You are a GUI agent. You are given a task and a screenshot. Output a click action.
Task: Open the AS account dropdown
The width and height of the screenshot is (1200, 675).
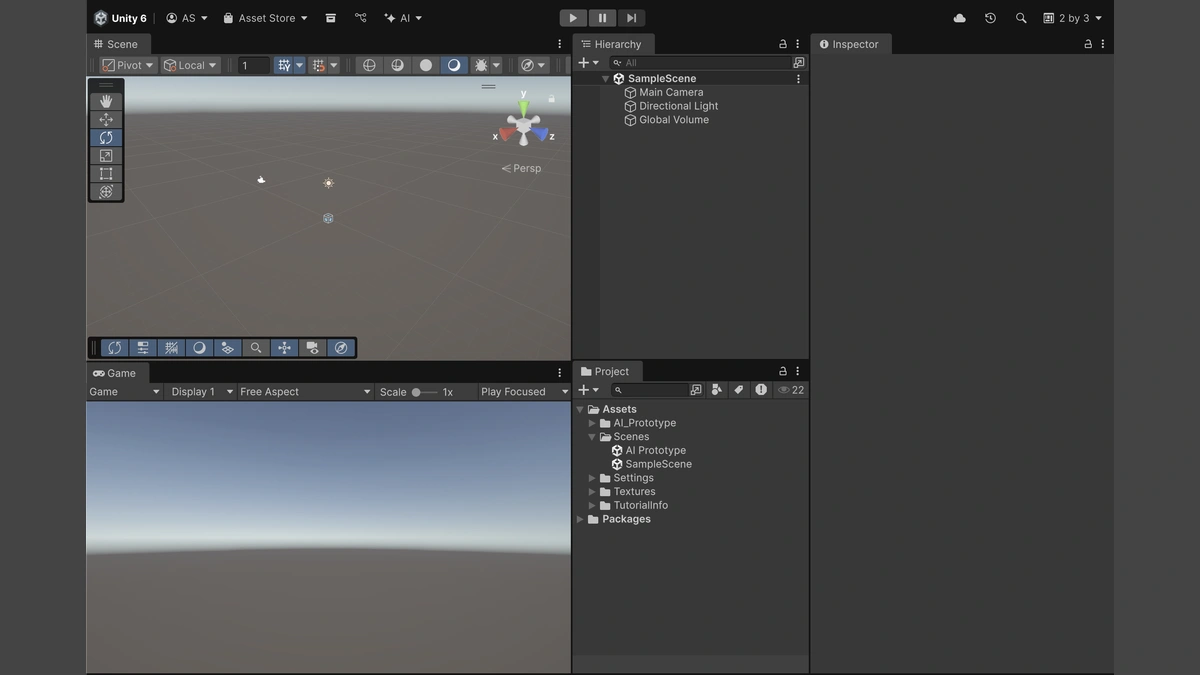point(187,18)
